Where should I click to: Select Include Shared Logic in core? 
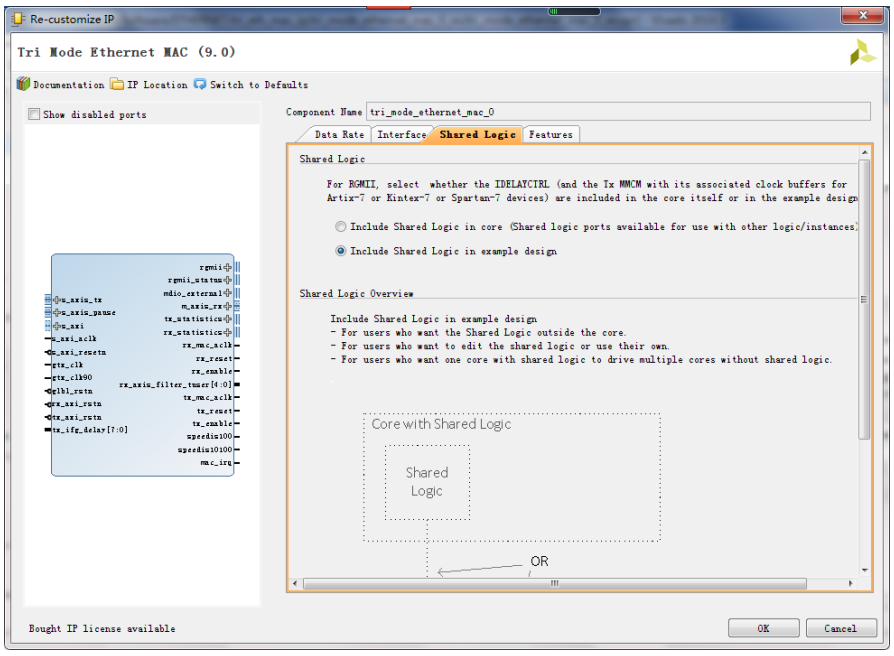point(340,227)
